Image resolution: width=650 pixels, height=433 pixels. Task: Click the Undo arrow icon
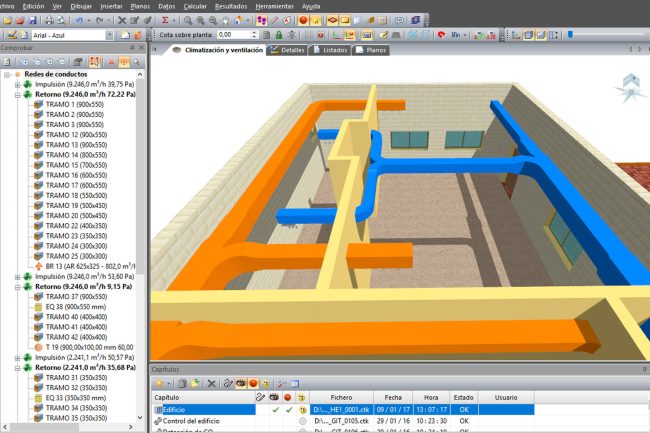pyautogui.click(x=80, y=20)
